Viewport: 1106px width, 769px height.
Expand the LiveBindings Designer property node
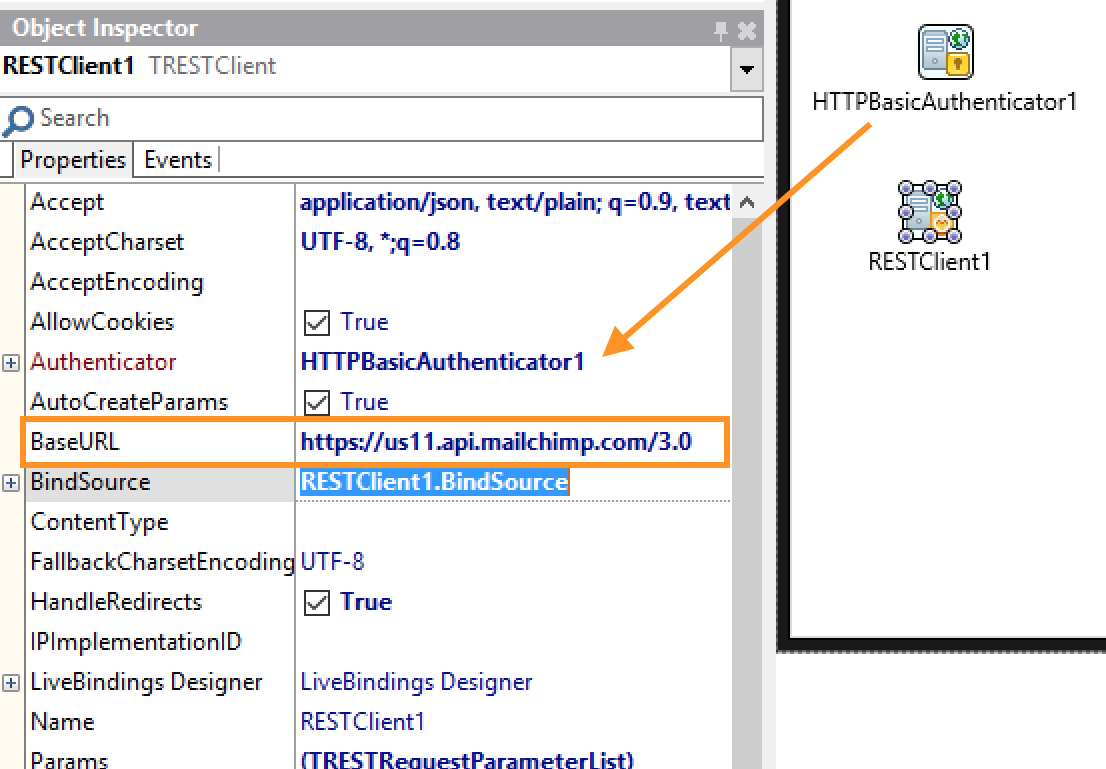coord(11,683)
